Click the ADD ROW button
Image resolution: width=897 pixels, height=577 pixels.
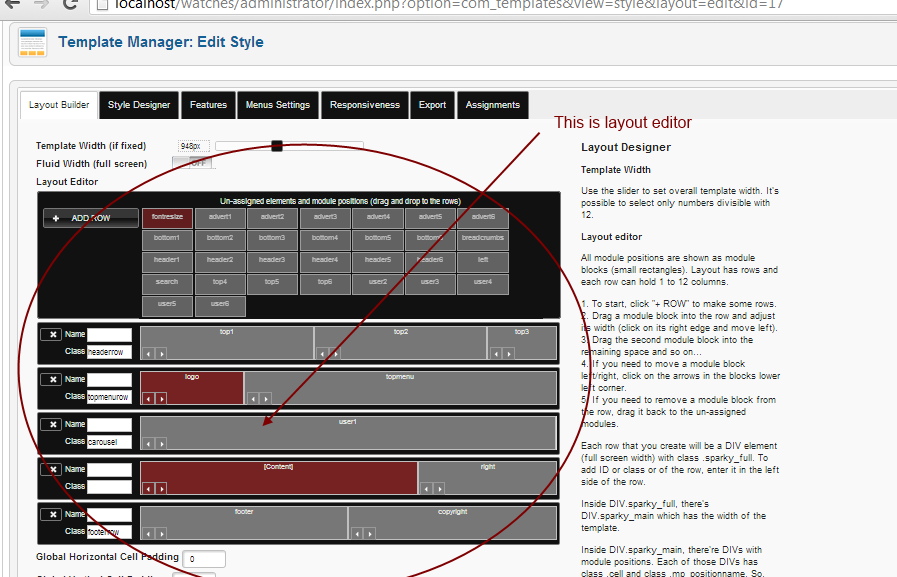(x=90, y=218)
